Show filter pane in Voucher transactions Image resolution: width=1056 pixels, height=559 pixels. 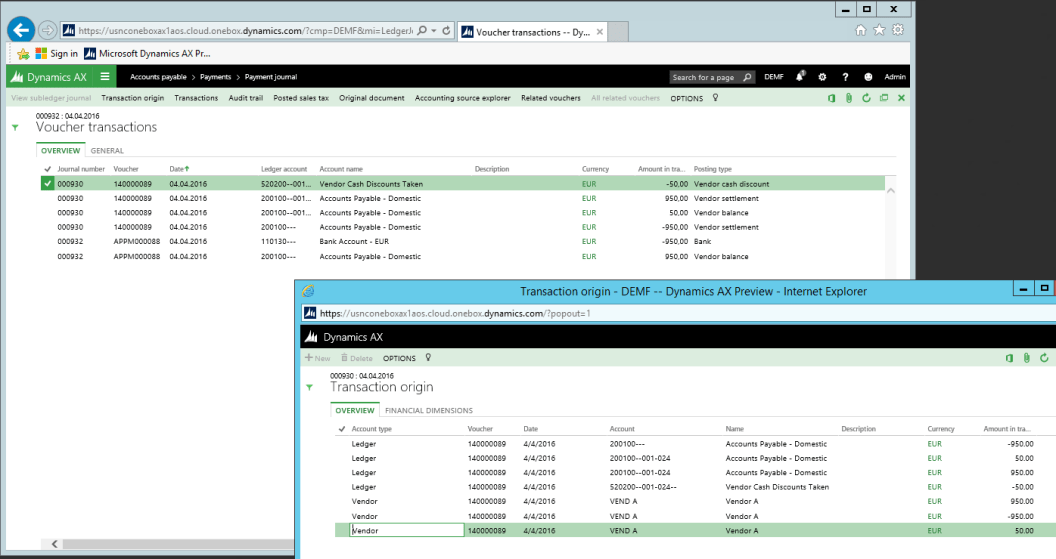[15, 127]
